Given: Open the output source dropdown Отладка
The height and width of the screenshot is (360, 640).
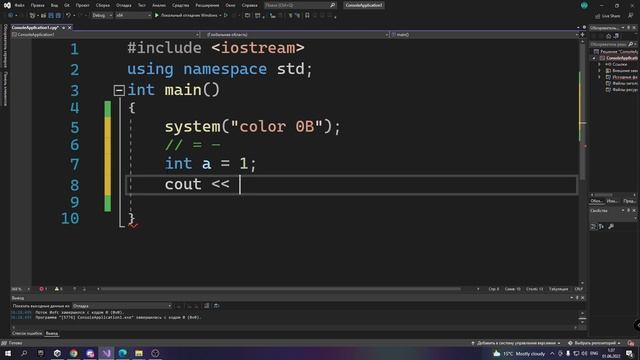Looking at the screenshot, I should [x=122, y=306].
